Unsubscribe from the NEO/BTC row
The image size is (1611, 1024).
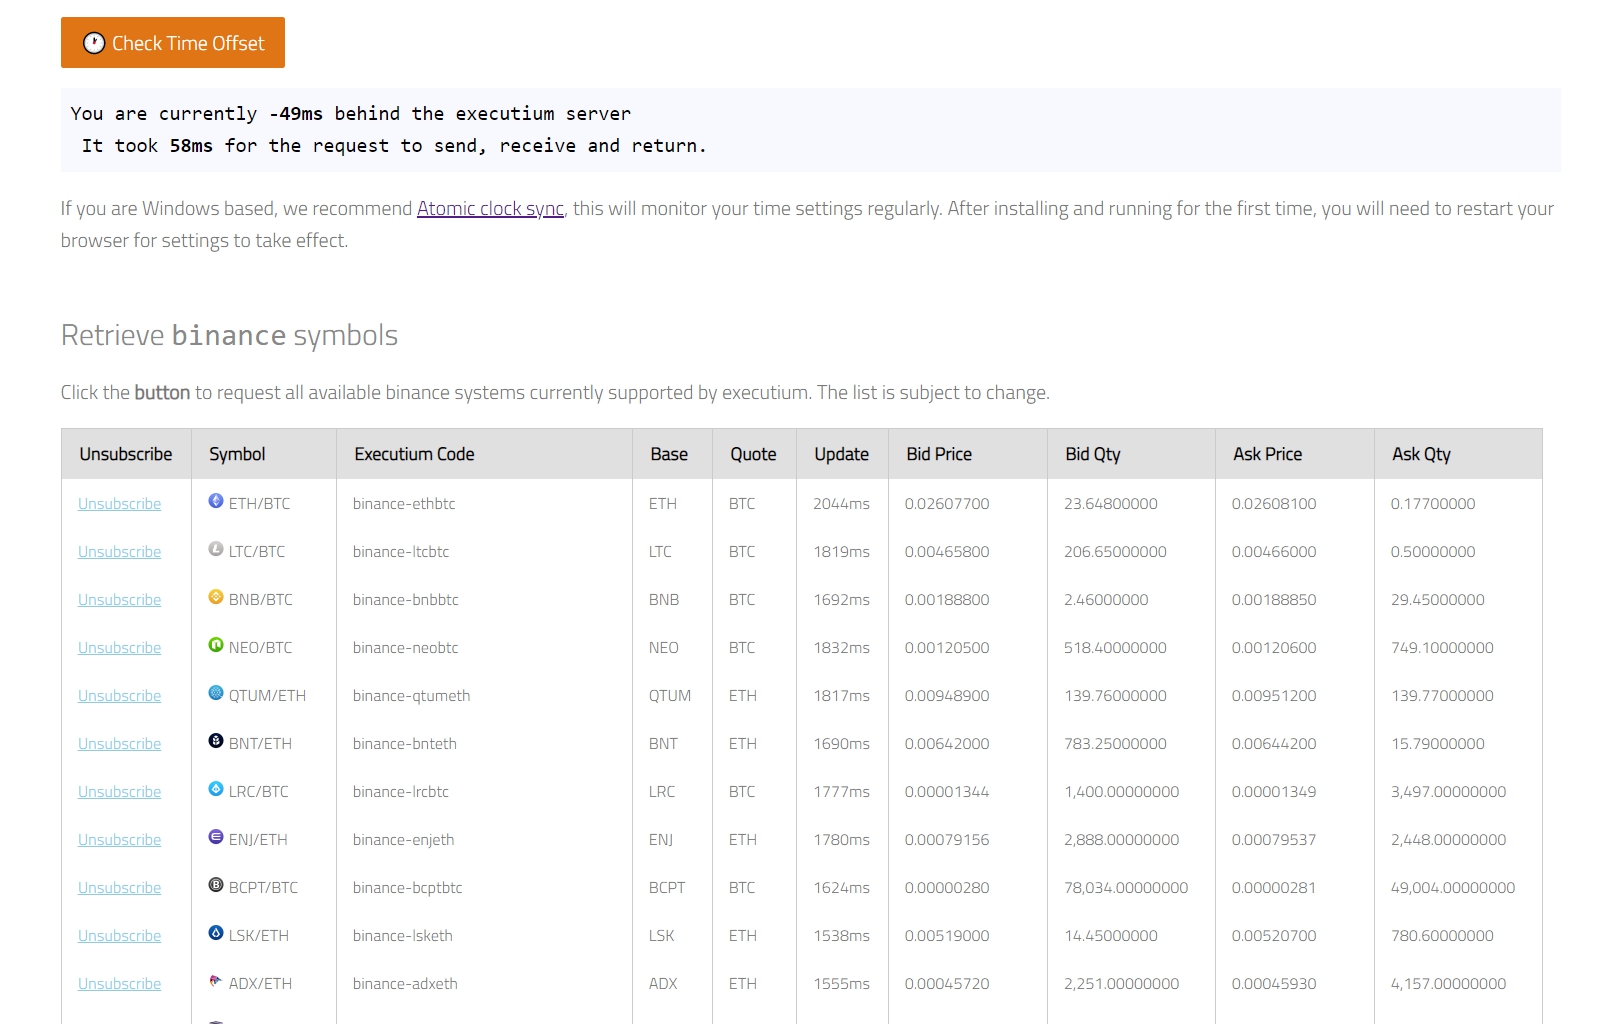[120, 648]
